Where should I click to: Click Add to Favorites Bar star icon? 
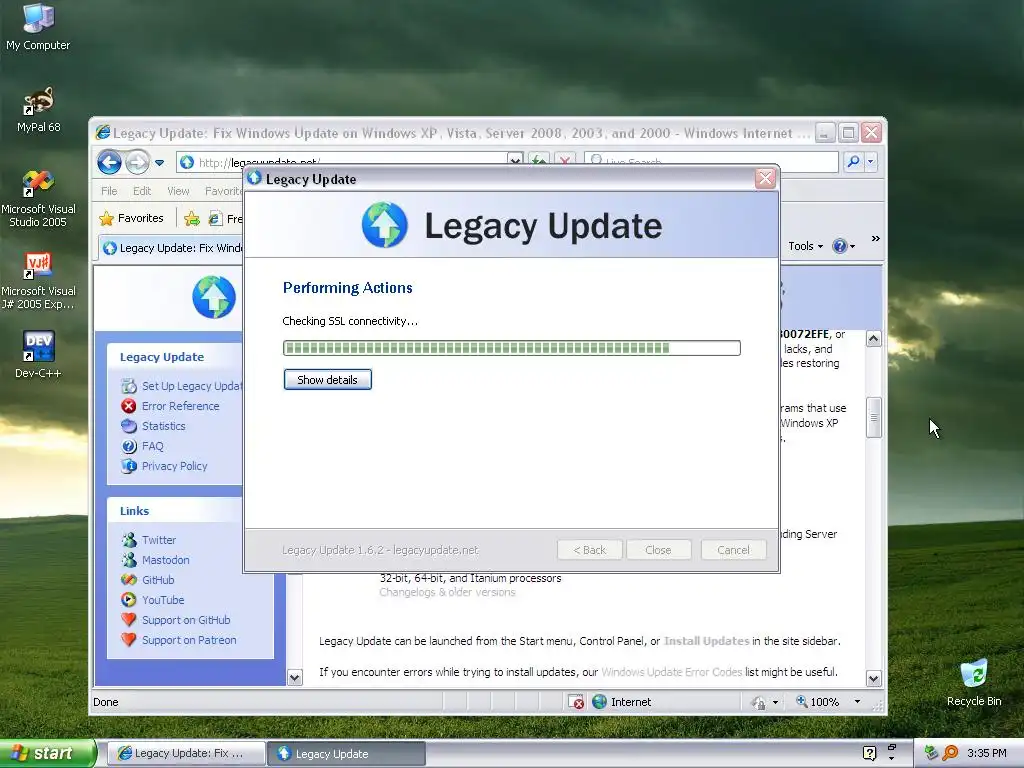(191, 219)
